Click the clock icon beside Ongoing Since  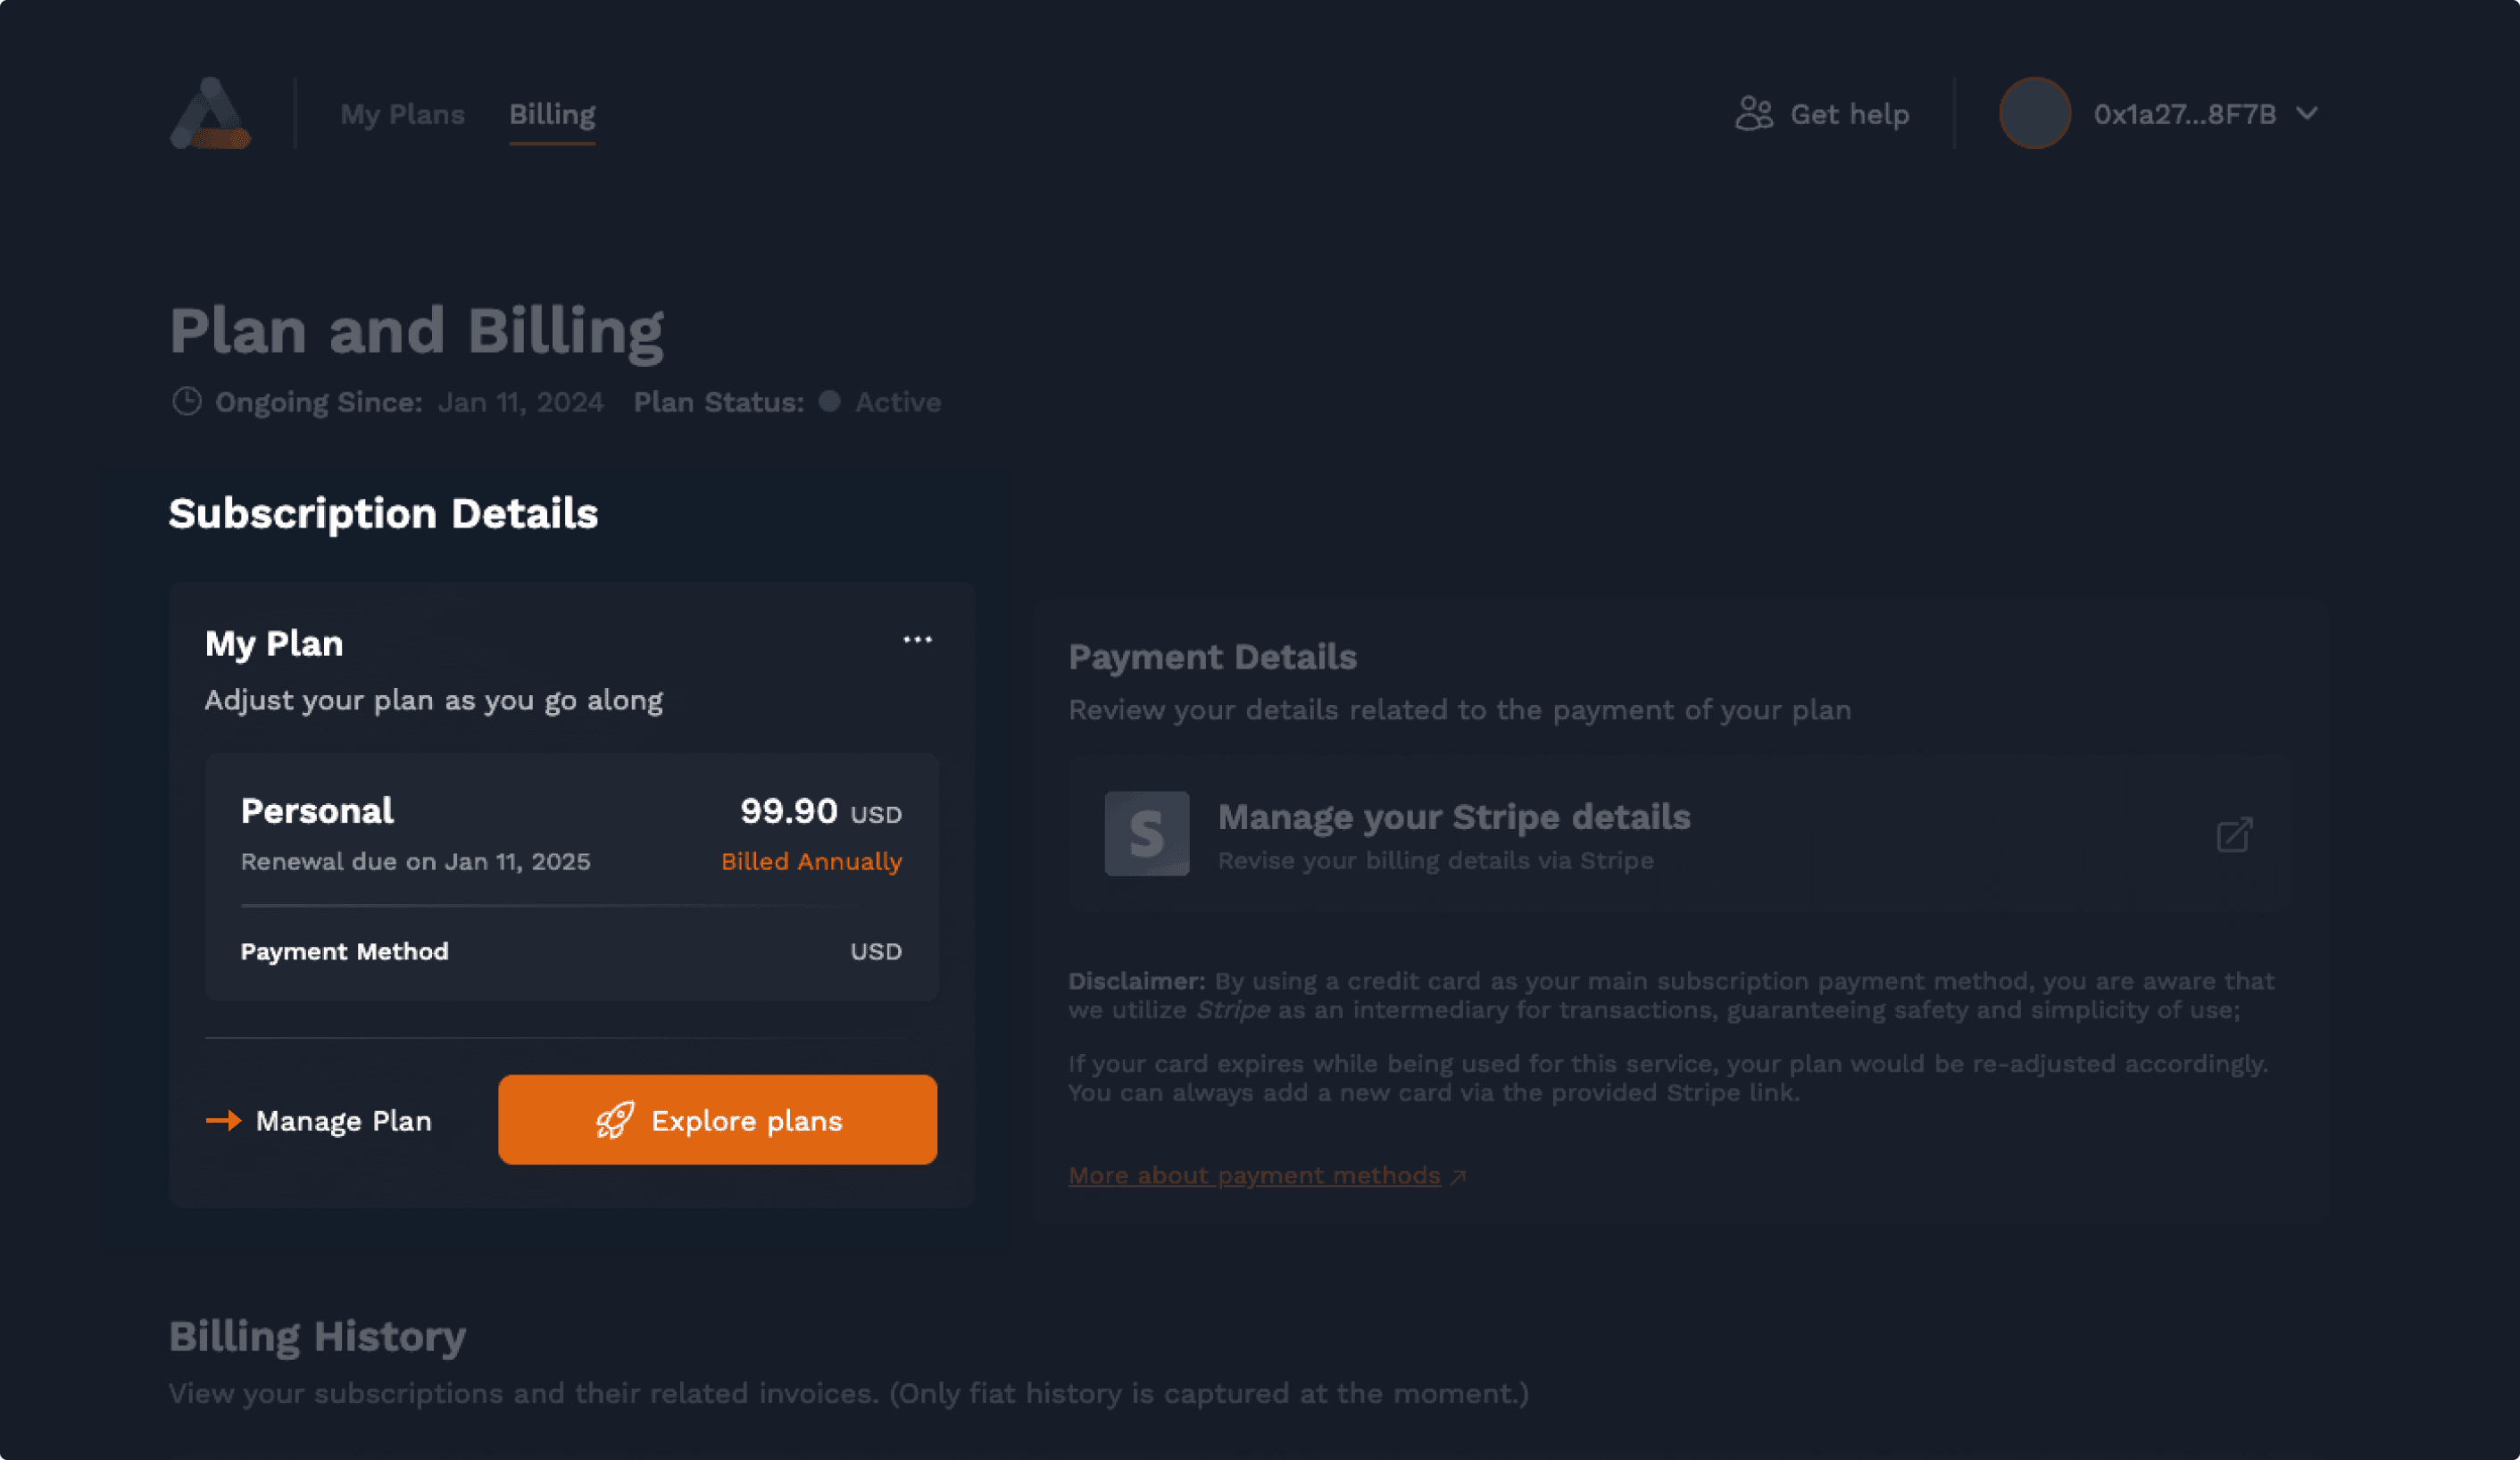187,402
